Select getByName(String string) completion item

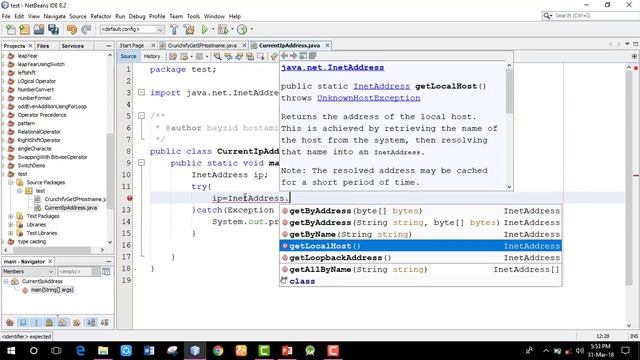click(x=420, y=234)
